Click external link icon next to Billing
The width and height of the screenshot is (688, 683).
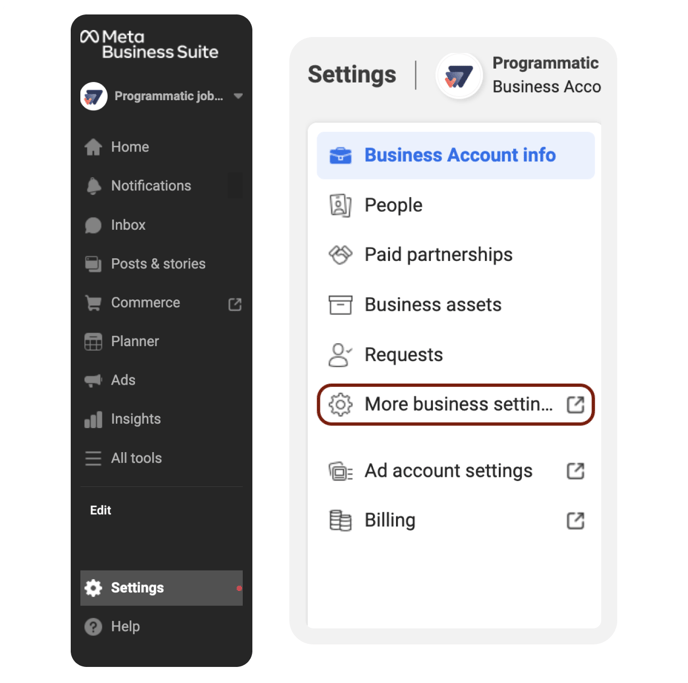(x=575, y=521)
